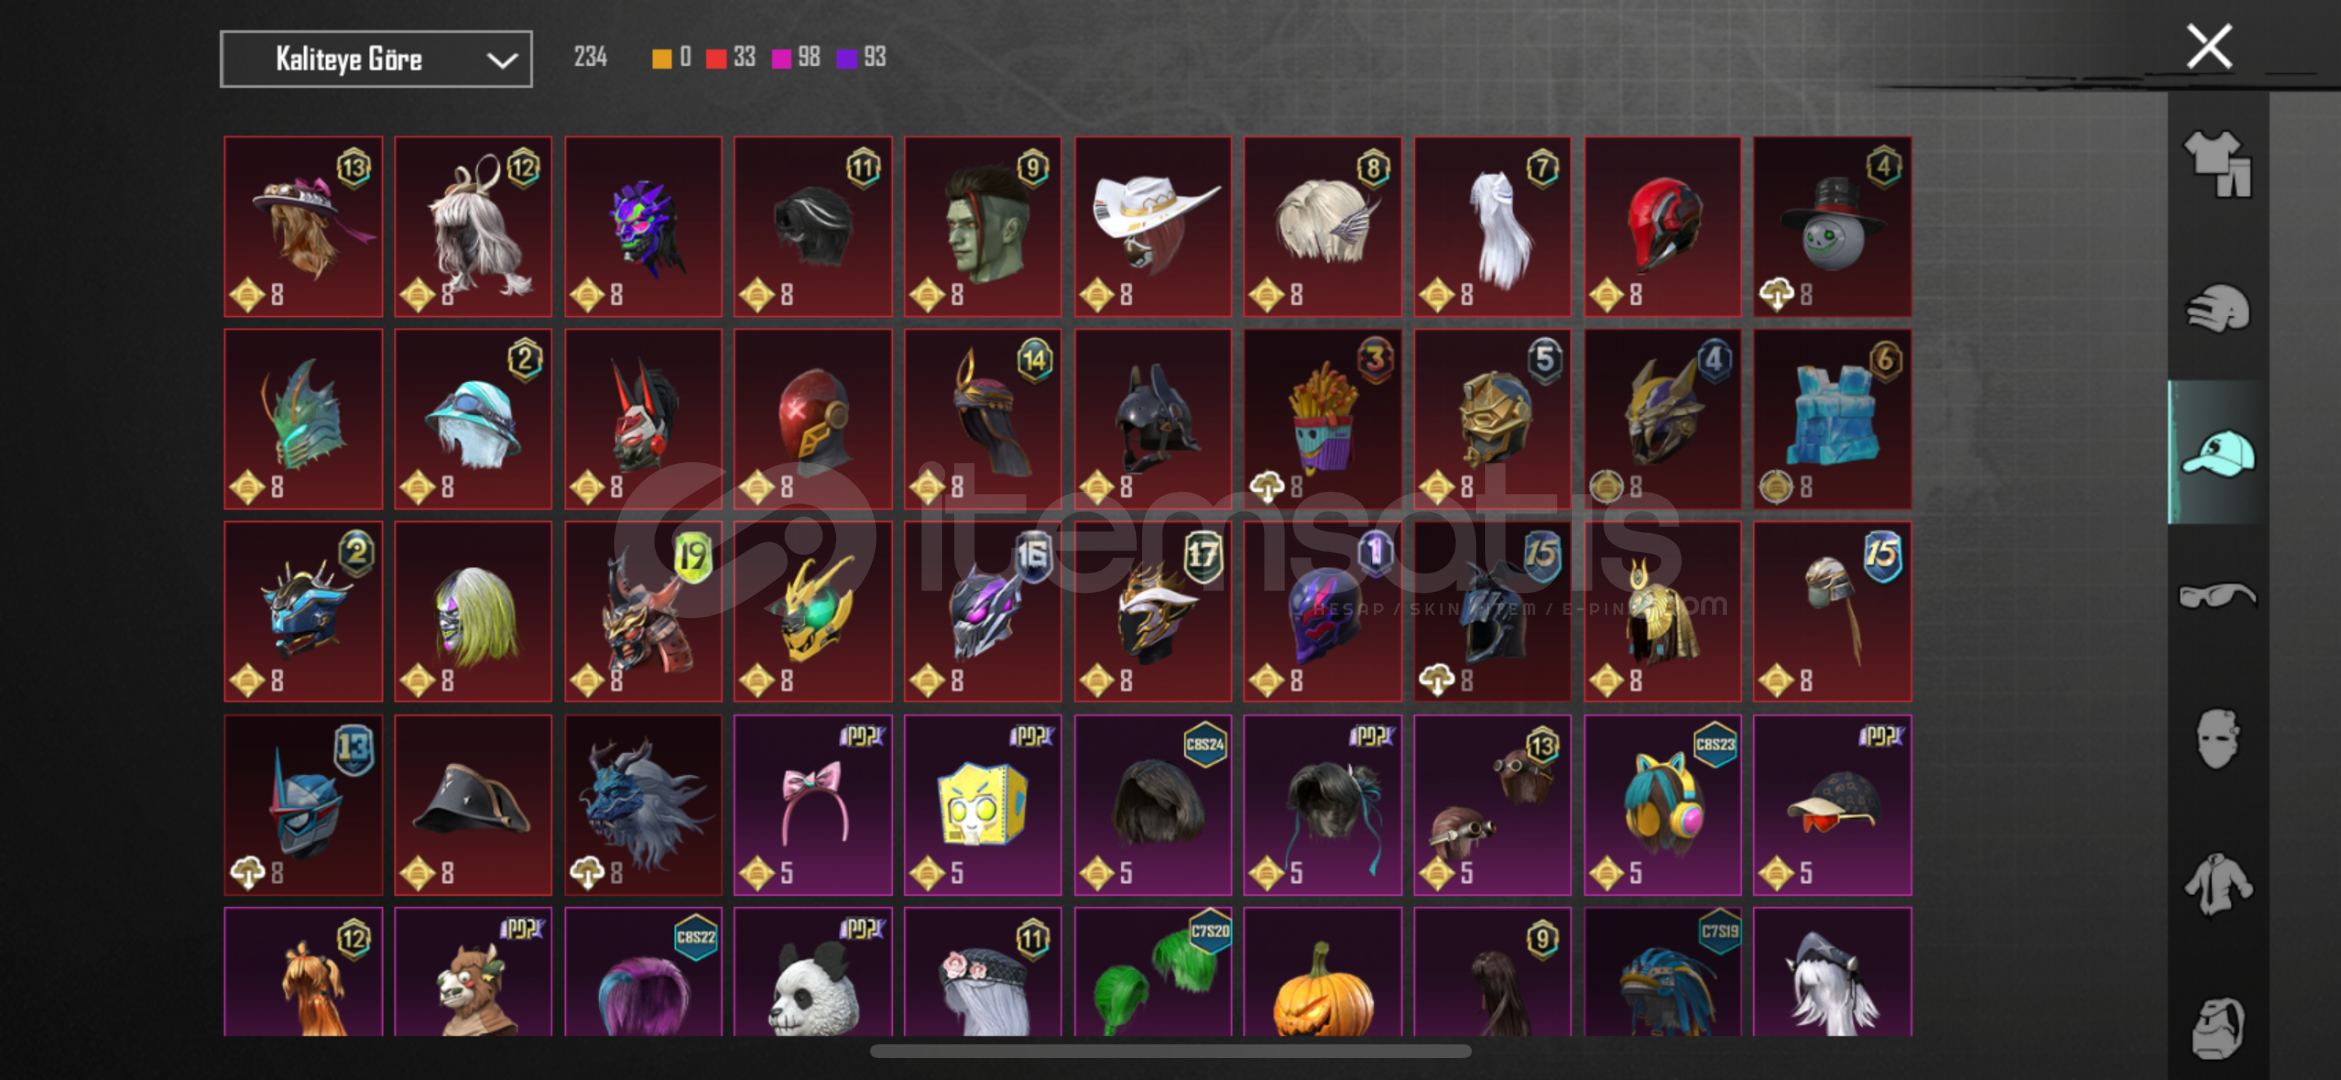Click the pink quality filter showing 98
Screen dimensions: 2341x1080
(796, 58)
